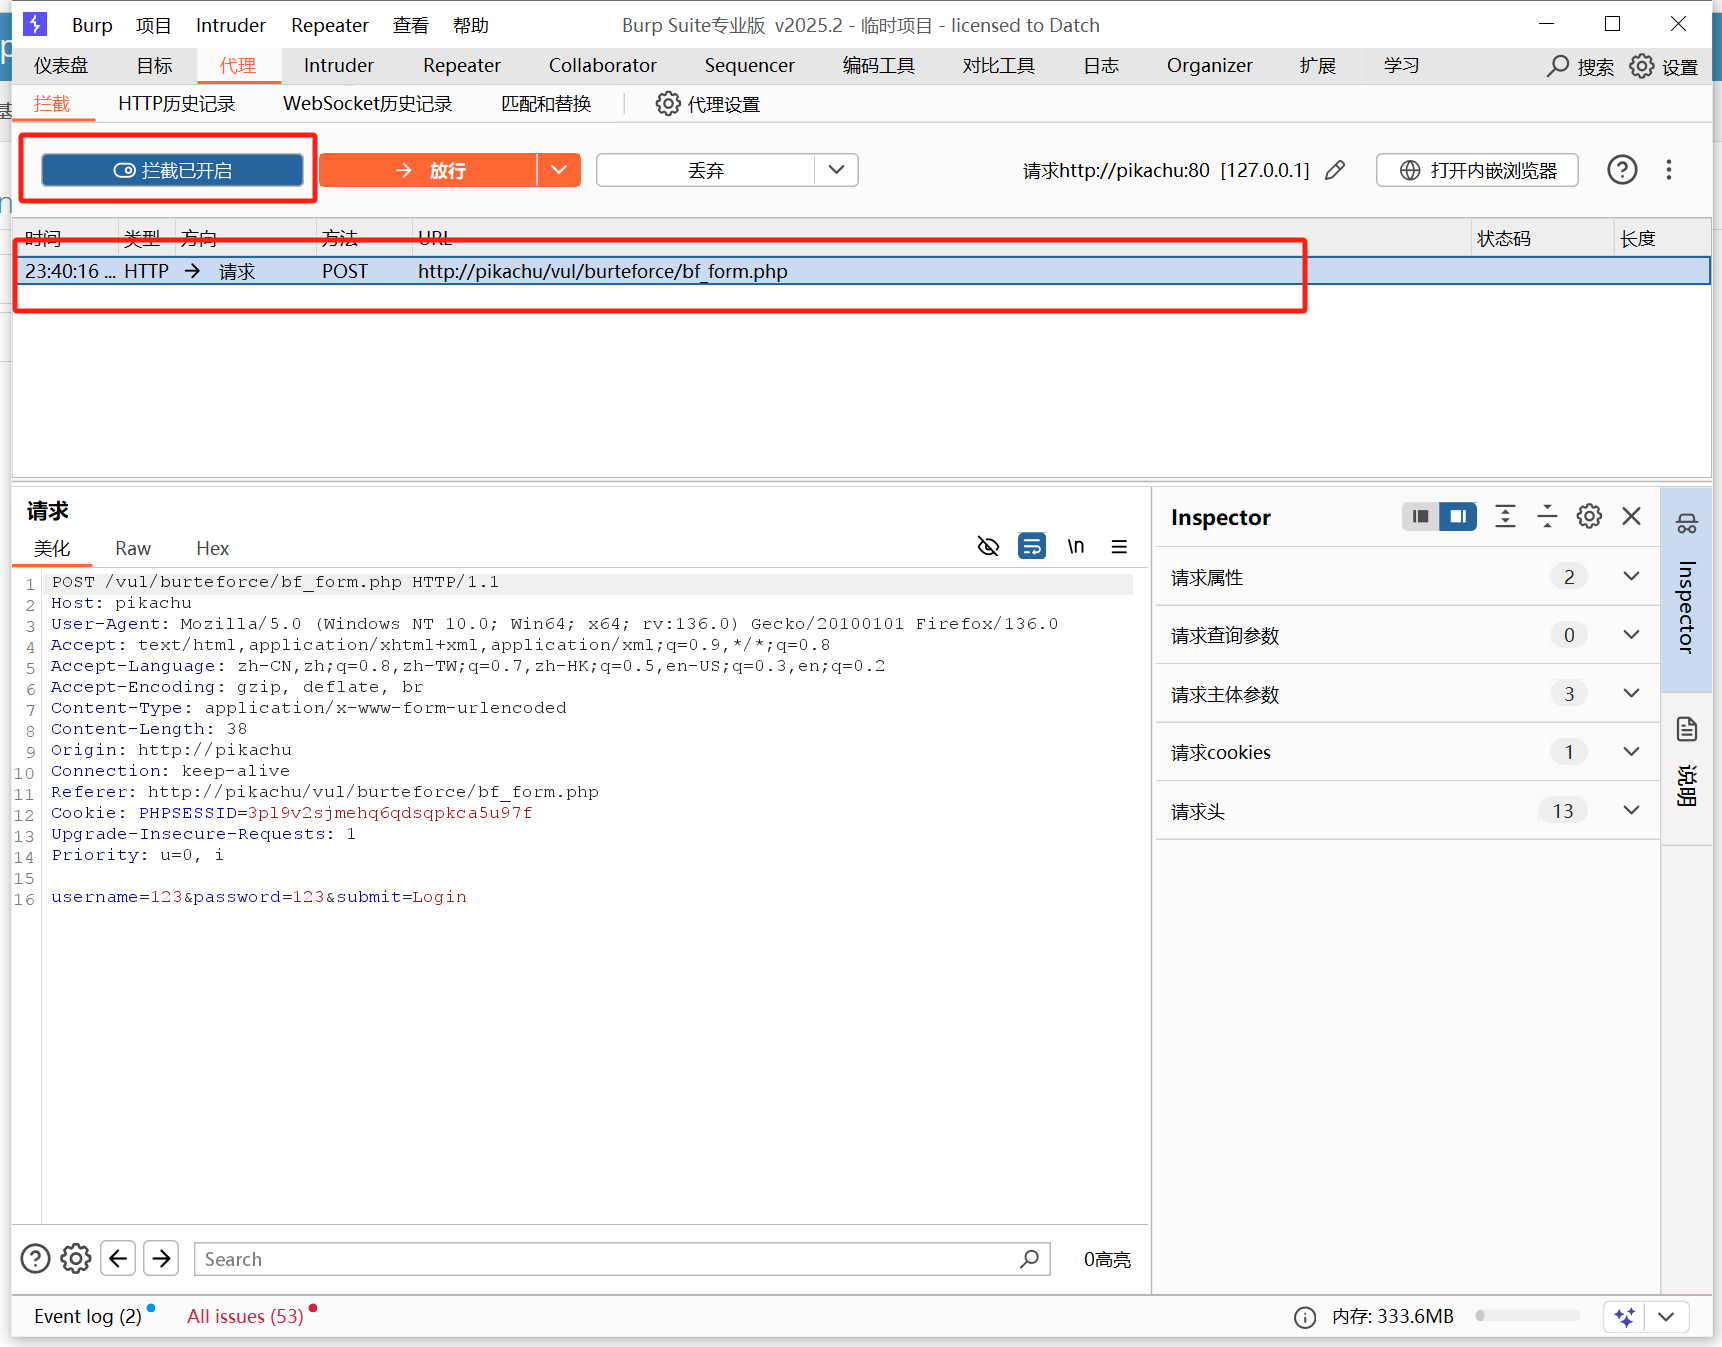The image size is (1722, 1347).
Task: Open the request editor hamburger menu
Action: pyautogui.click(x=1119, y=547)
